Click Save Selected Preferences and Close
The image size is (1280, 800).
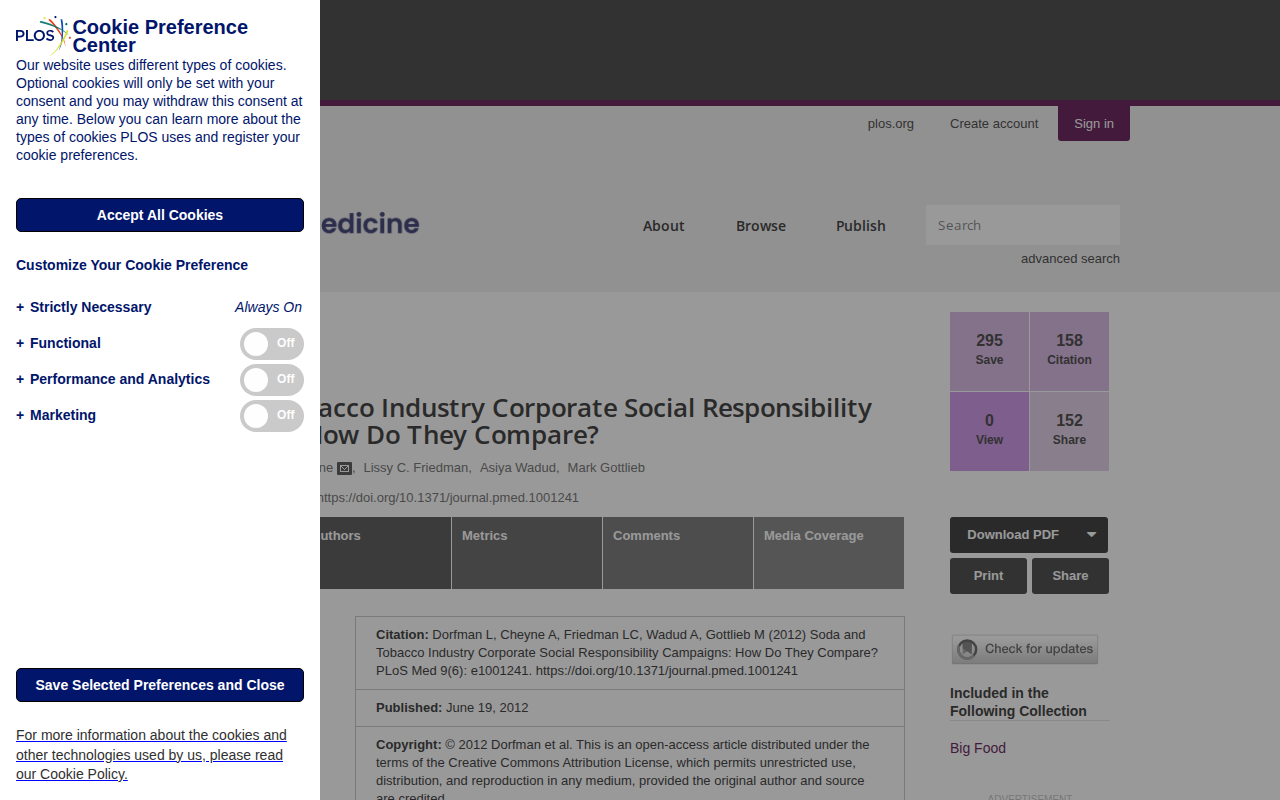pos(160,685)
